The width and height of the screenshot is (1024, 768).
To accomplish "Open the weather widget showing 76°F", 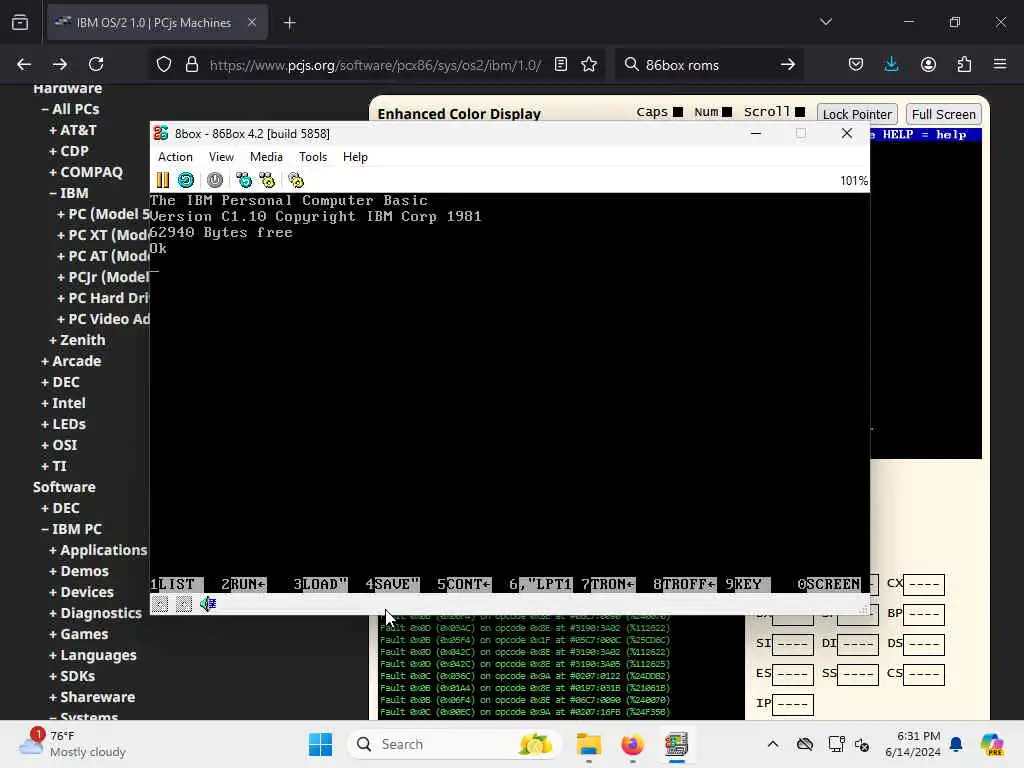I will pyautogui.click(x=72, y=744).
